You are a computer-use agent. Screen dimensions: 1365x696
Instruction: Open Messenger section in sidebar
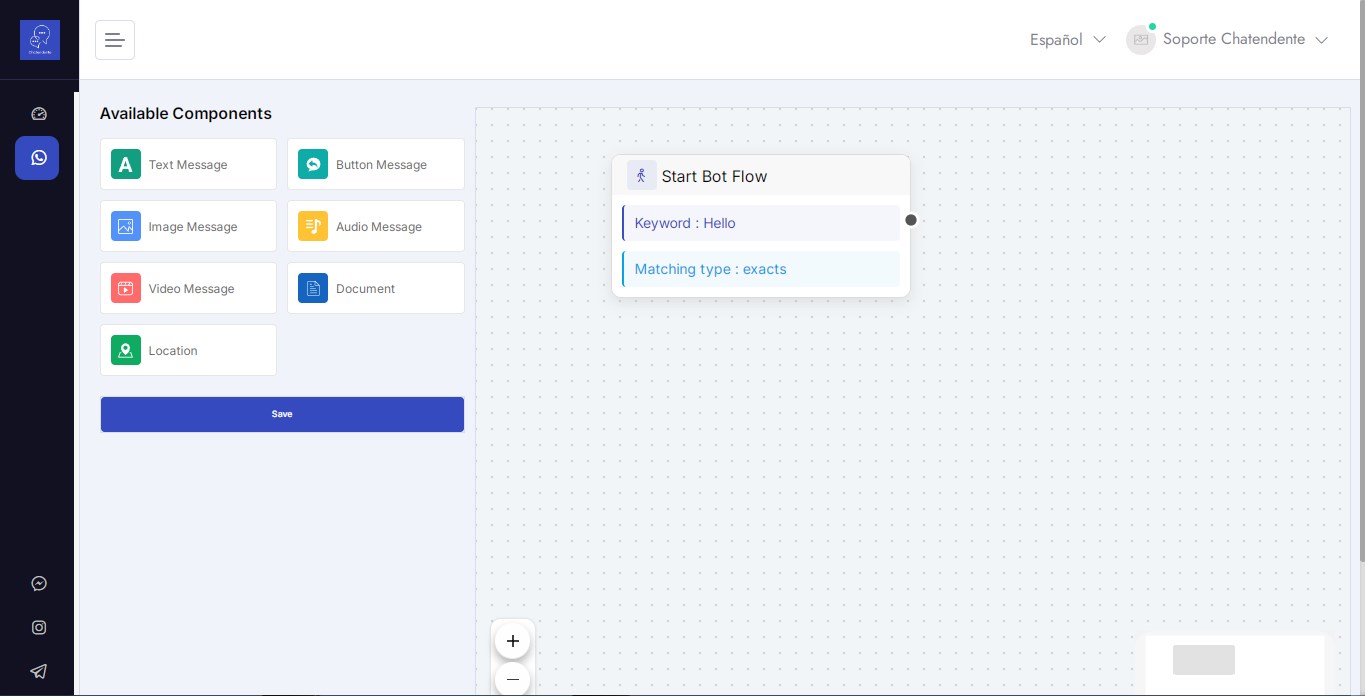[x=38, y=584]
